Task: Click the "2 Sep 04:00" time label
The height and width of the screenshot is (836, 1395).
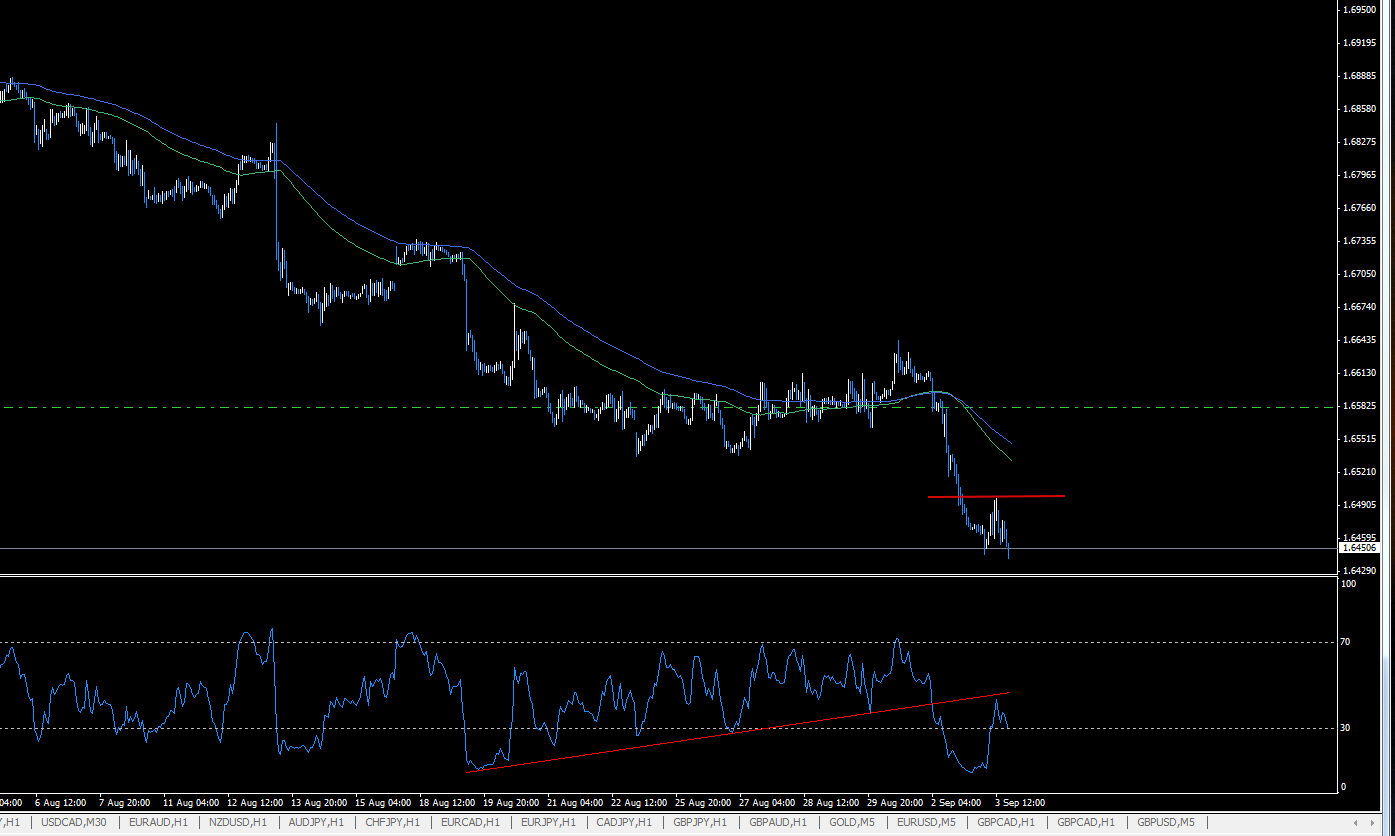Action: 957,803
